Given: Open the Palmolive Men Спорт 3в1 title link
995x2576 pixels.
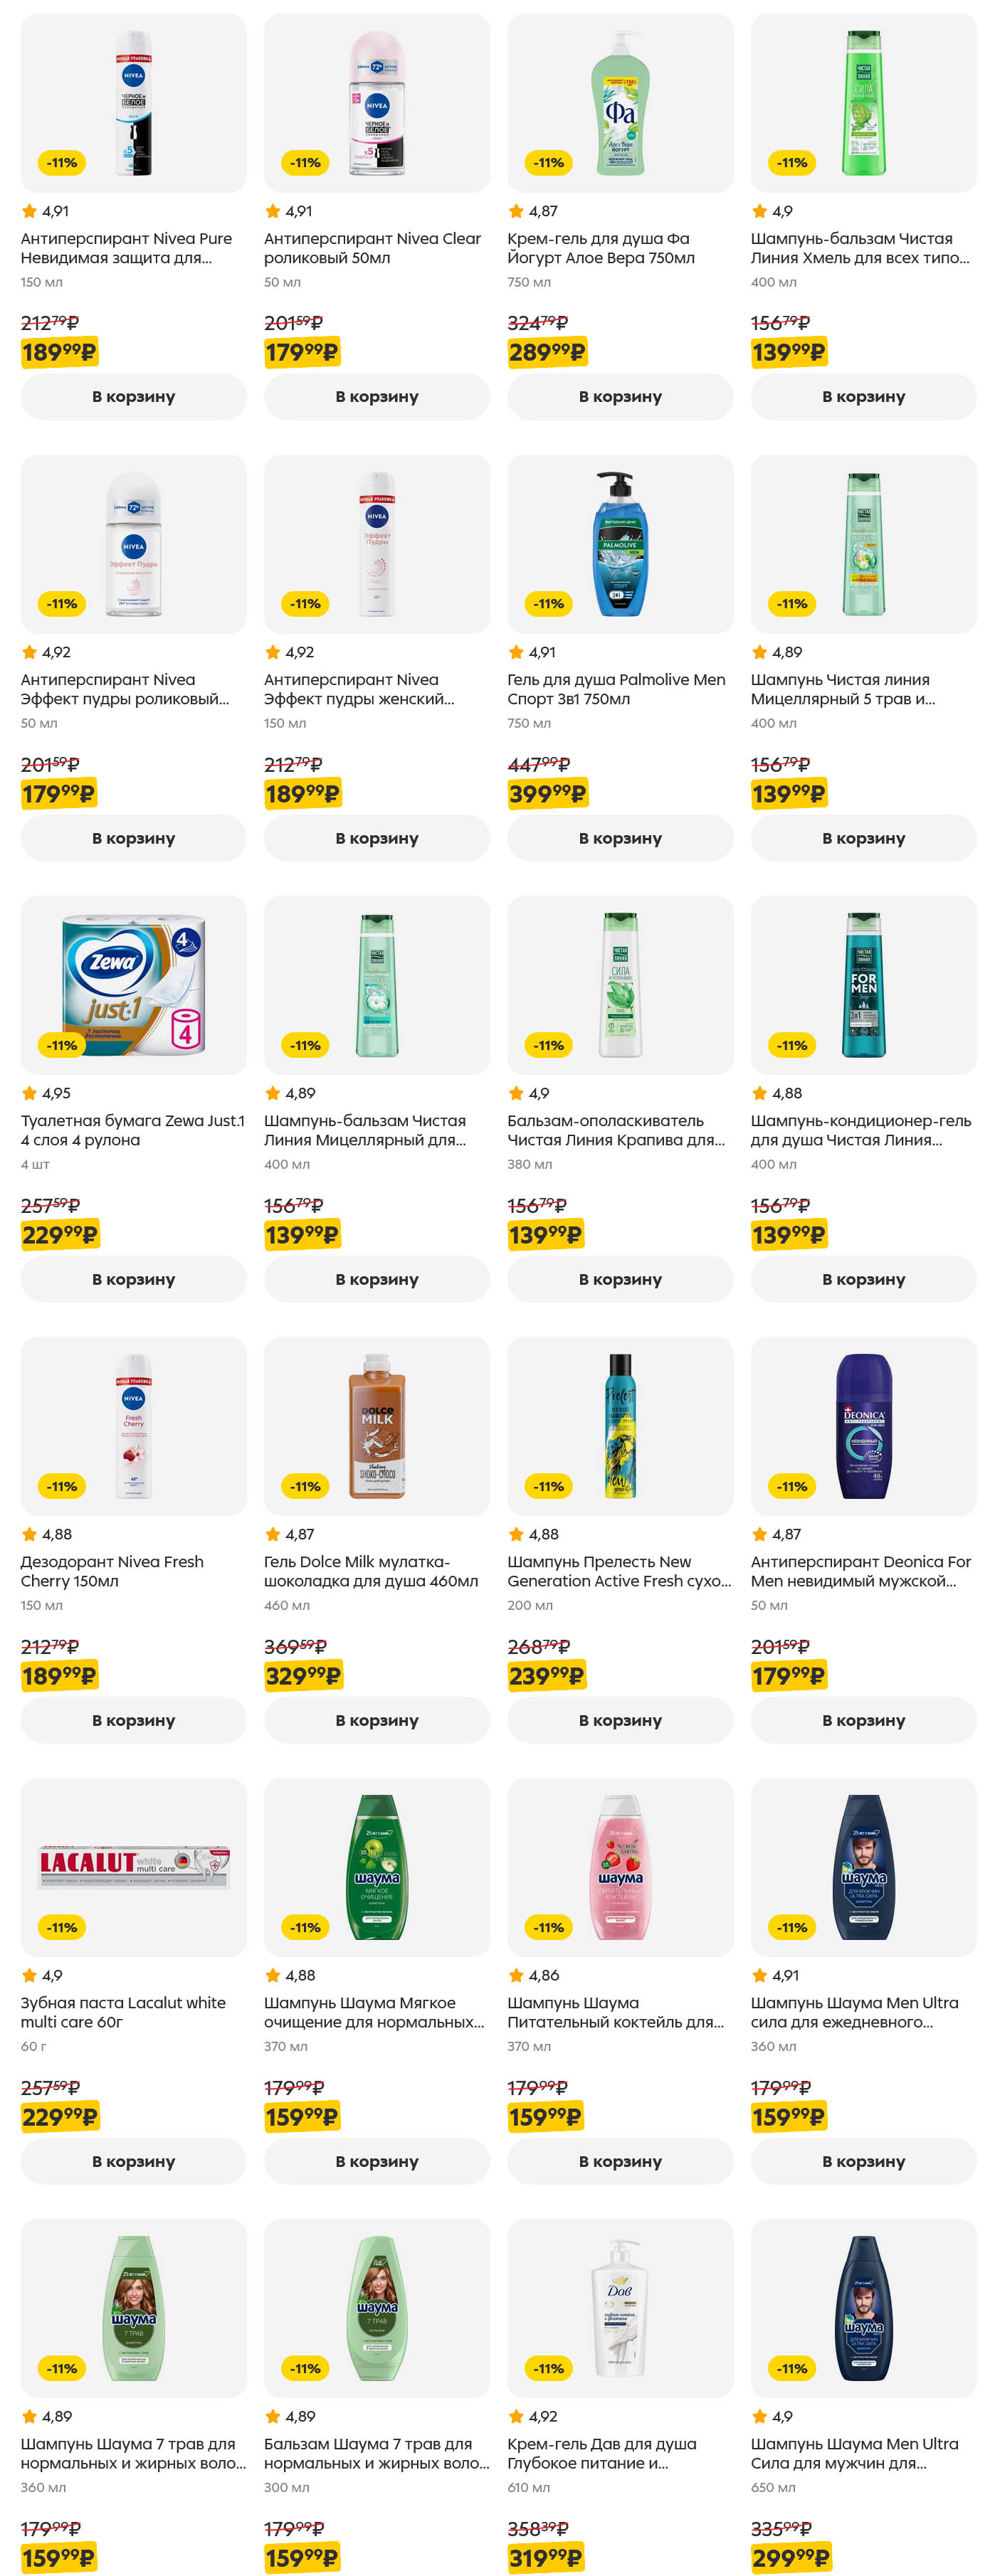Looking at the screenshot, I should [x=616, y=689].
